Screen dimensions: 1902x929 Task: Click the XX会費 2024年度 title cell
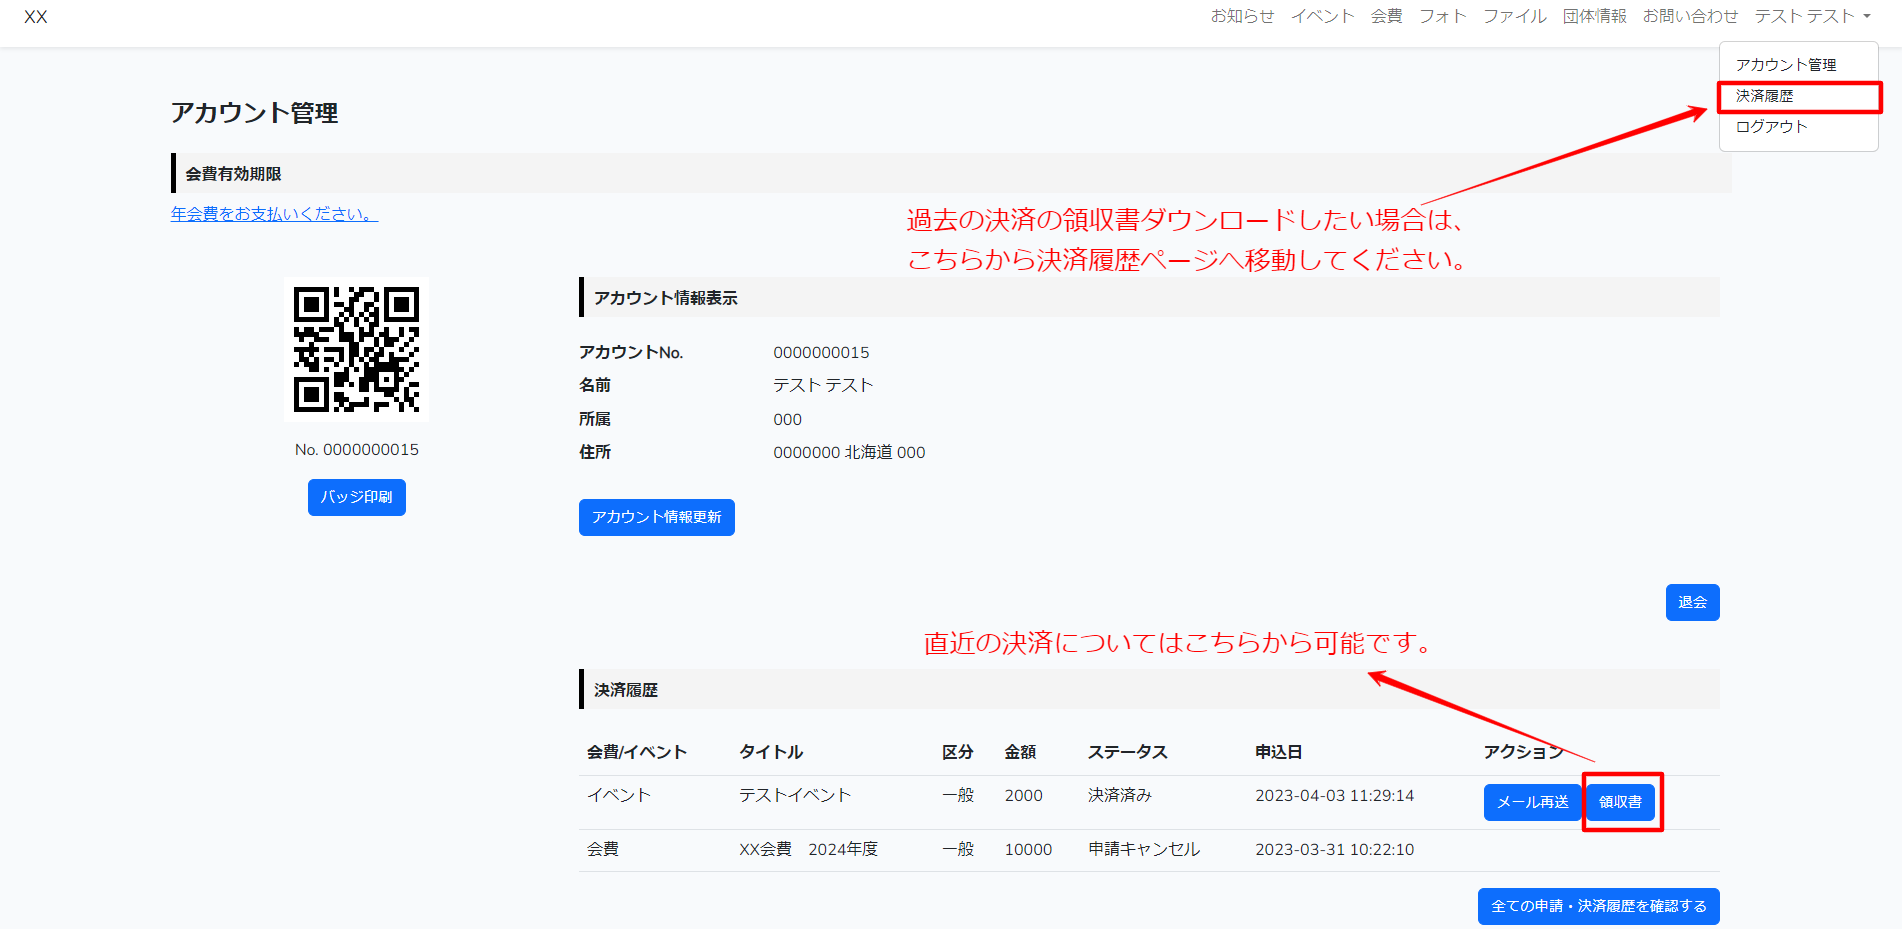[x=808, y=850]
